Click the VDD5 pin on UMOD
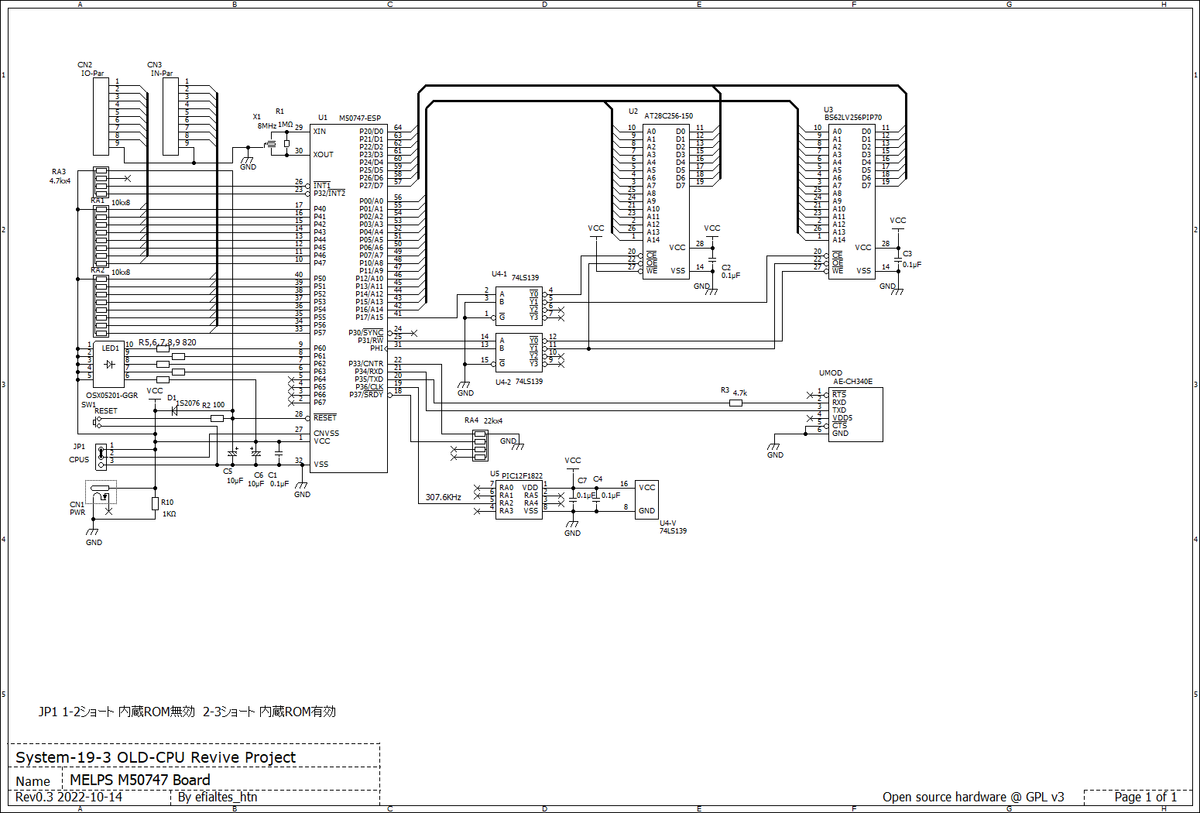 coord(840,418)
